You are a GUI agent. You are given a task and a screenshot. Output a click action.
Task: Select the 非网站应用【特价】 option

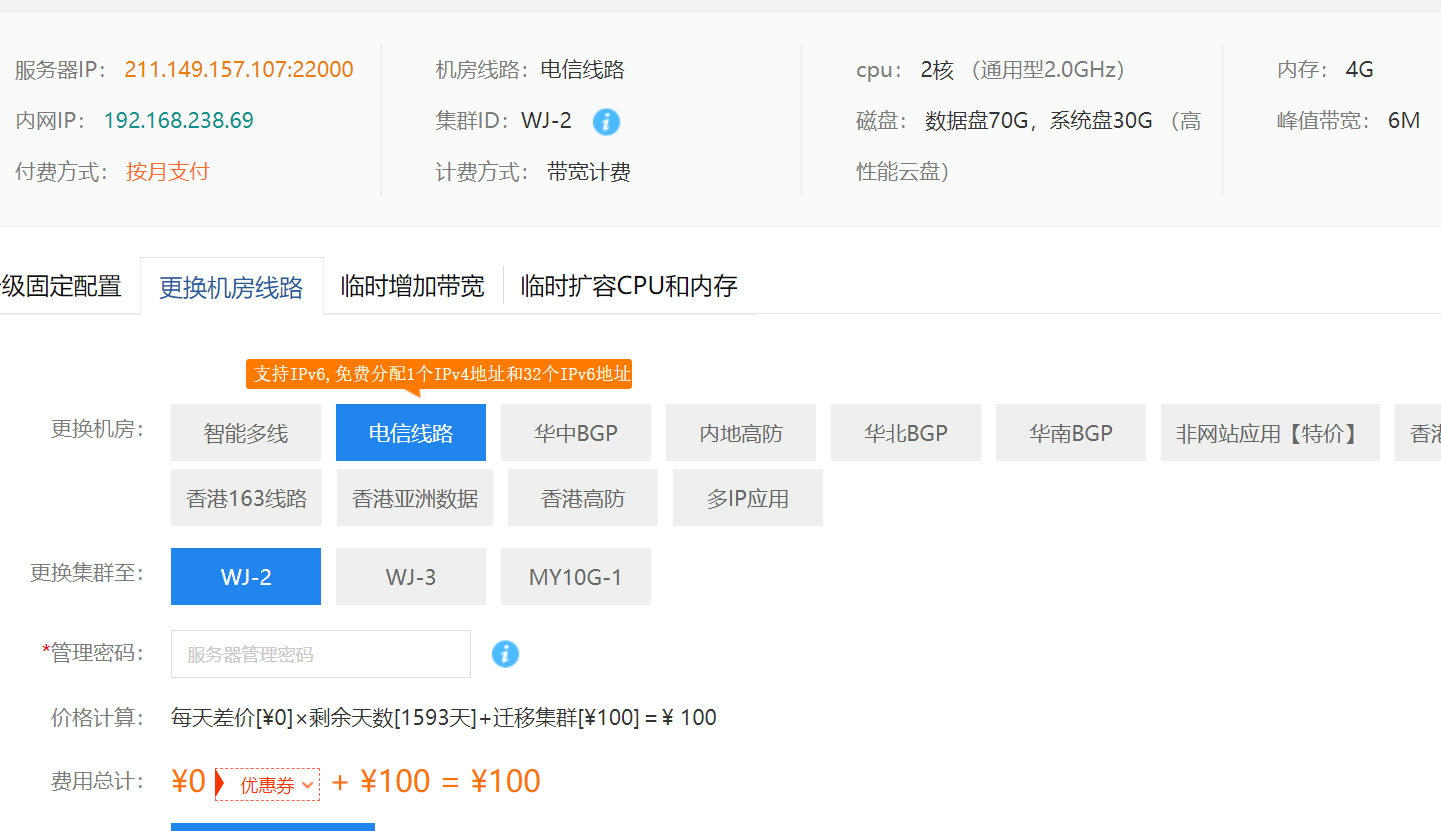pos(1269,432)
